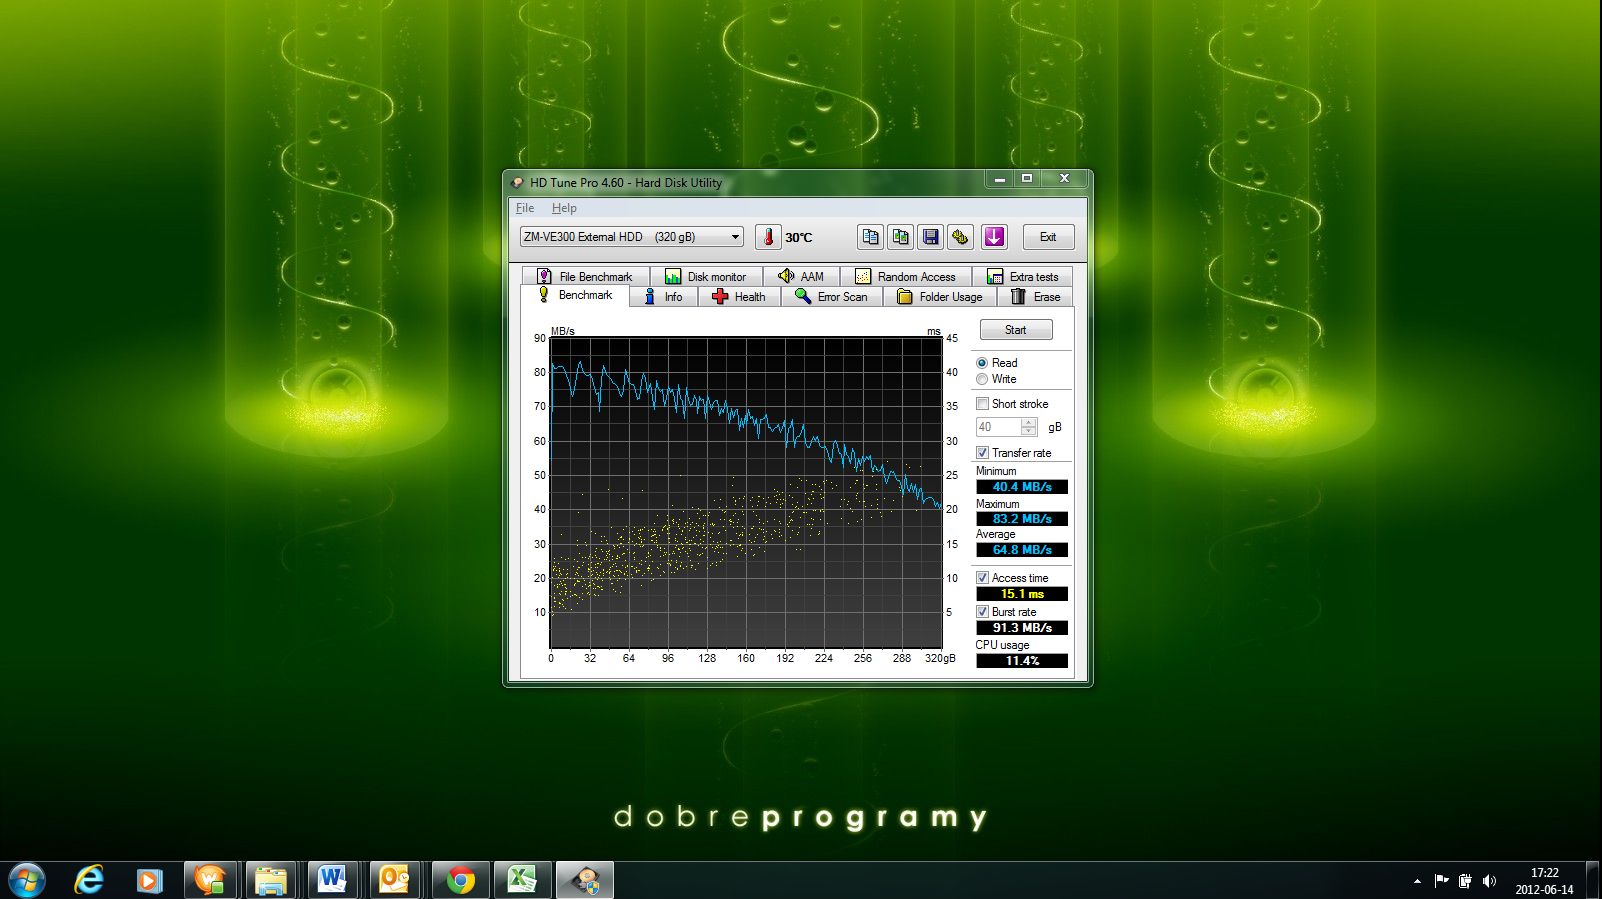The height and width of the screenshot is (899, 1602).
Task: Open Excel from the taskbar
Action: (522, 880)
